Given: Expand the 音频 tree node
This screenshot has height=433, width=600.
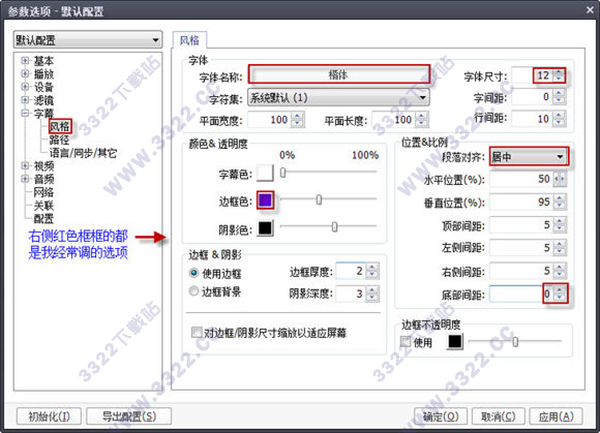Looking at the screenshot, I should click(25, 179).
